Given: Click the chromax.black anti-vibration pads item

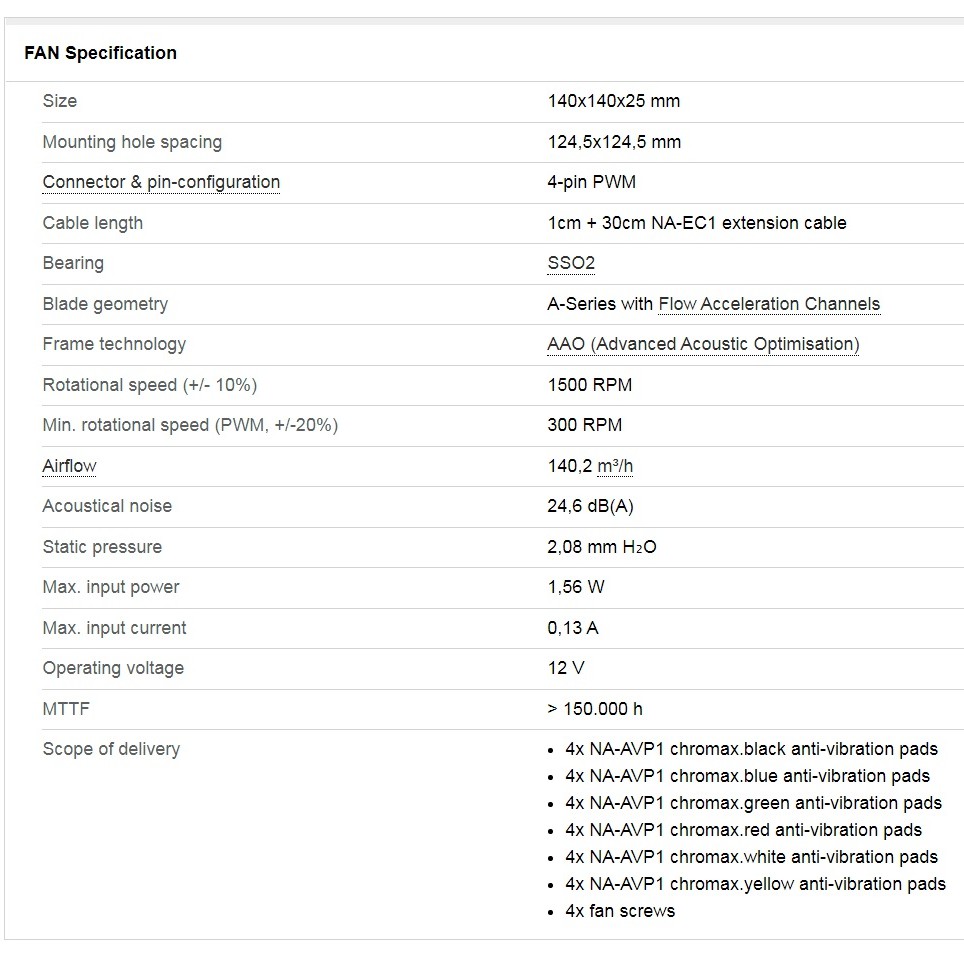Looking at the screenshot, I should tap(751, 749).
